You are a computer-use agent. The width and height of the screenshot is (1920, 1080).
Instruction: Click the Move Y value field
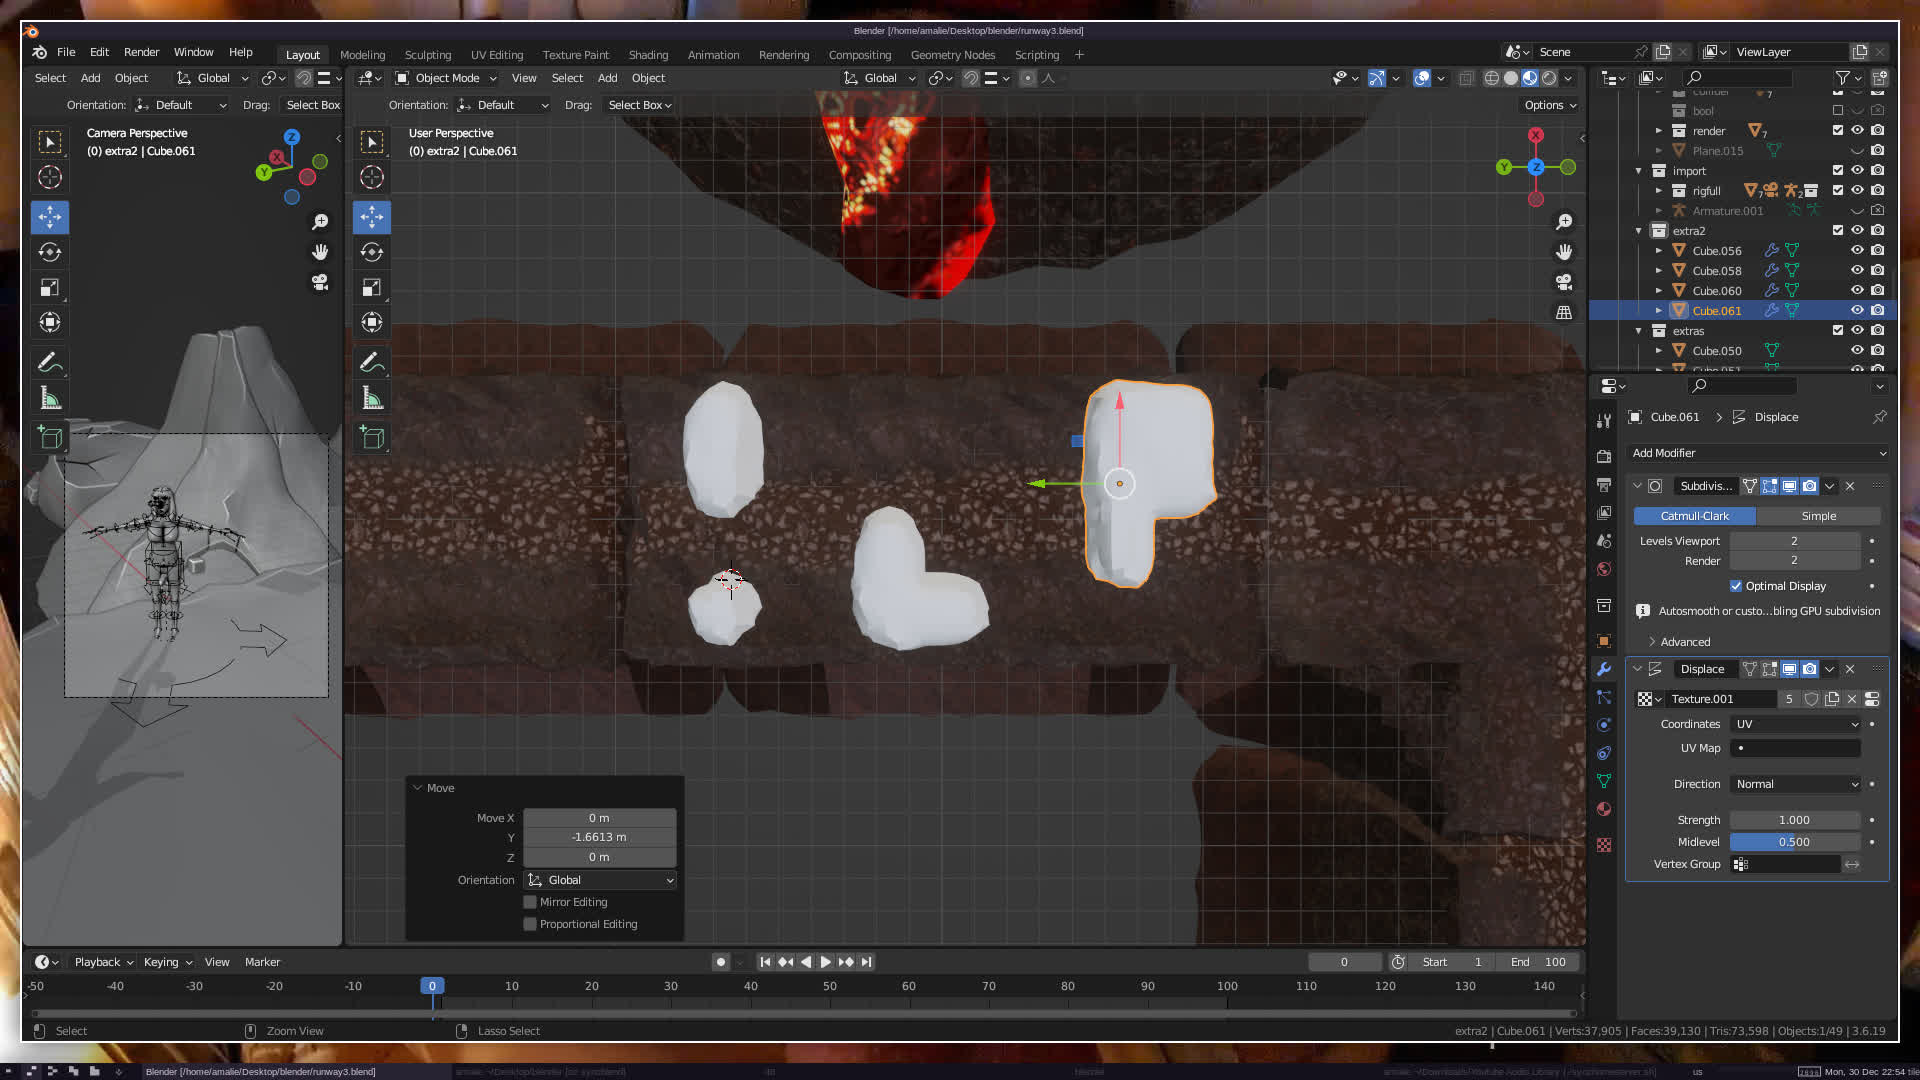[x=599, y=837]
